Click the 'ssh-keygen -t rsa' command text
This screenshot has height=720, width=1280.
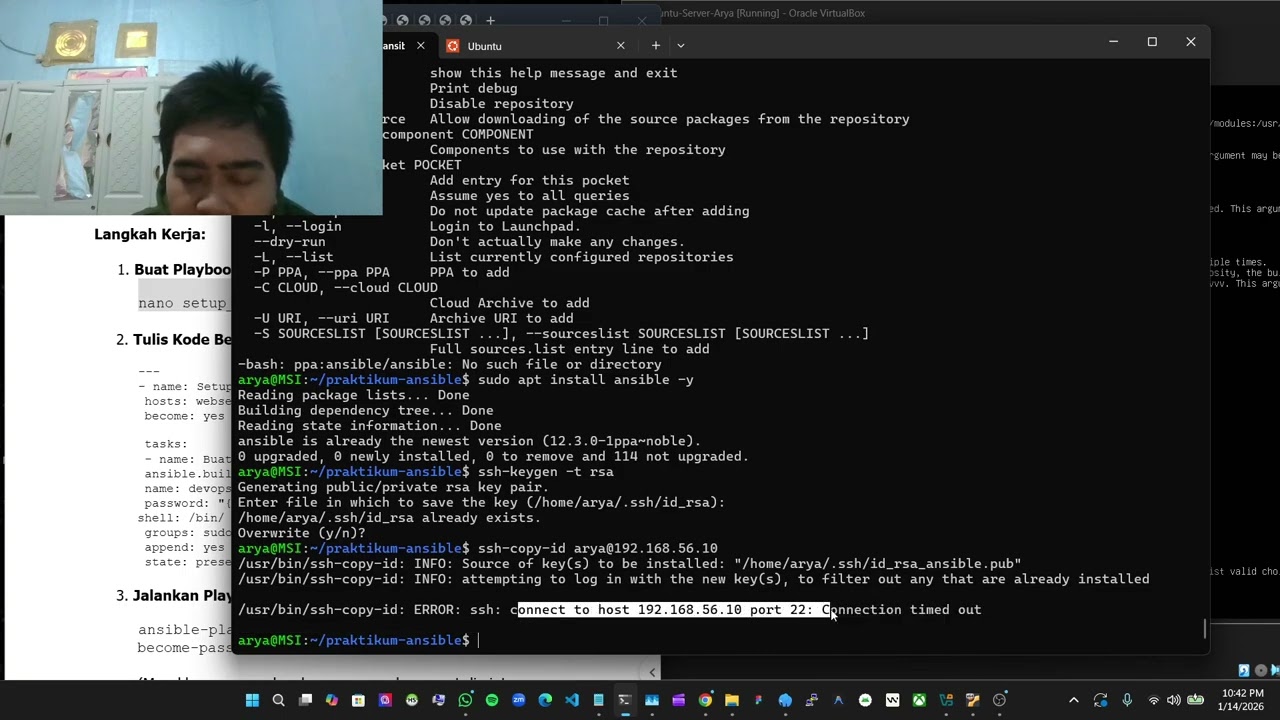click(x=545, y=472)
